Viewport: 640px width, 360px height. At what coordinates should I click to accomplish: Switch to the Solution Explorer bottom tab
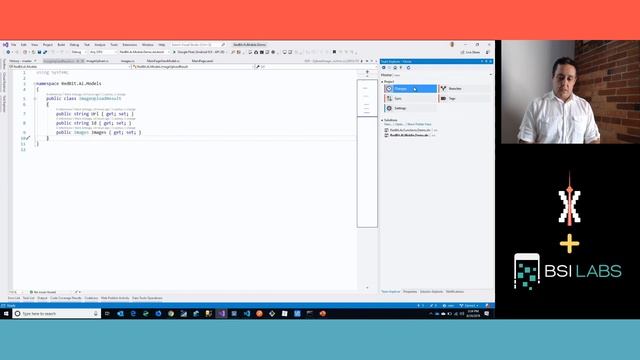tap(431, 292)
